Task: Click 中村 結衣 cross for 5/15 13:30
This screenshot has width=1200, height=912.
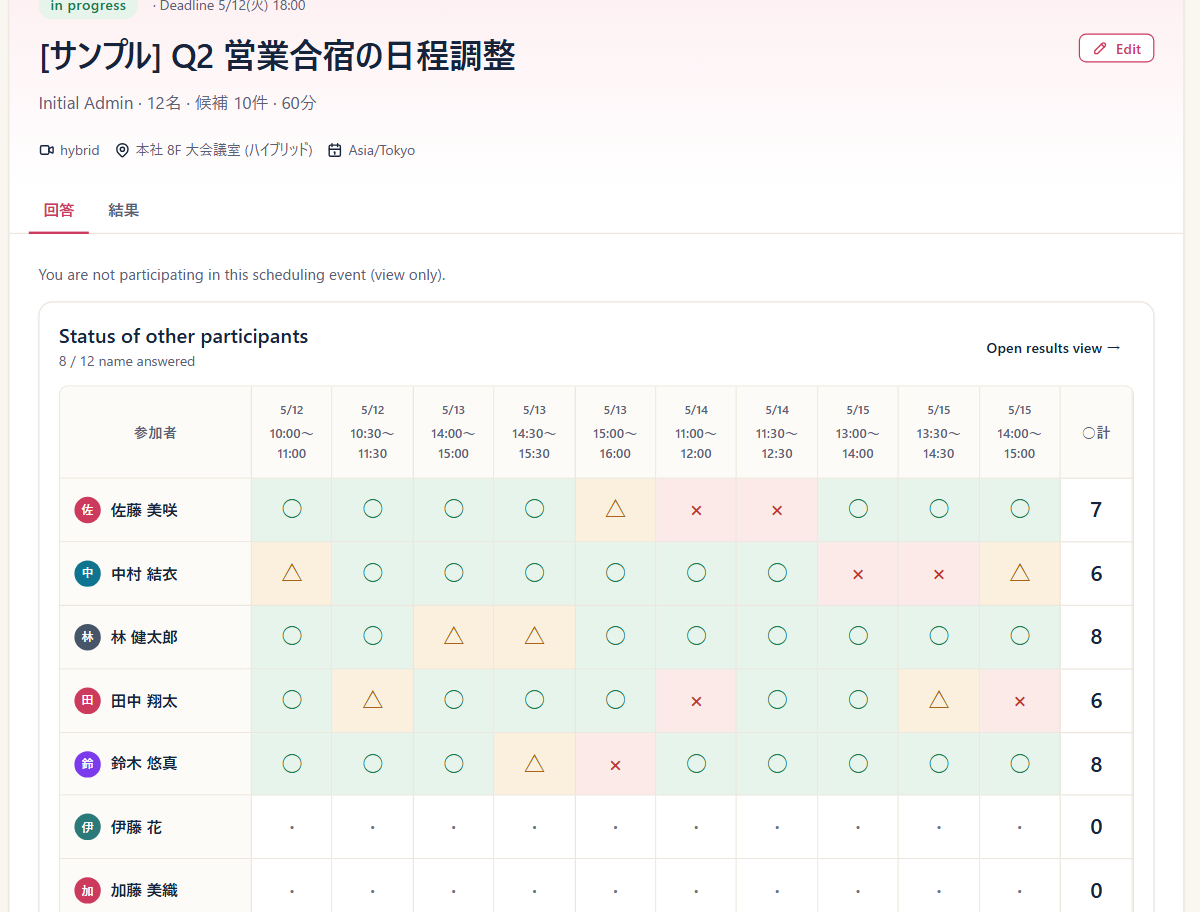Action: pos(939,574)
